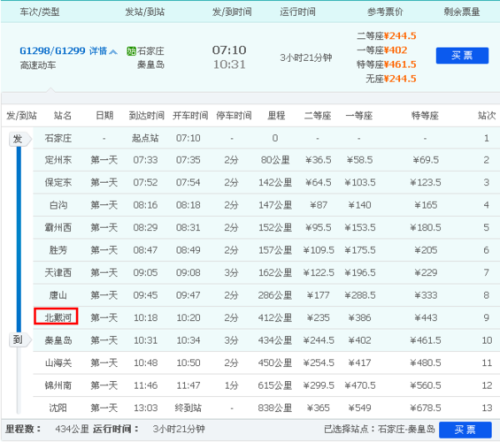Click the 站名 column header
The height and width of the screenshot is (442, 500).
point(63,116)
